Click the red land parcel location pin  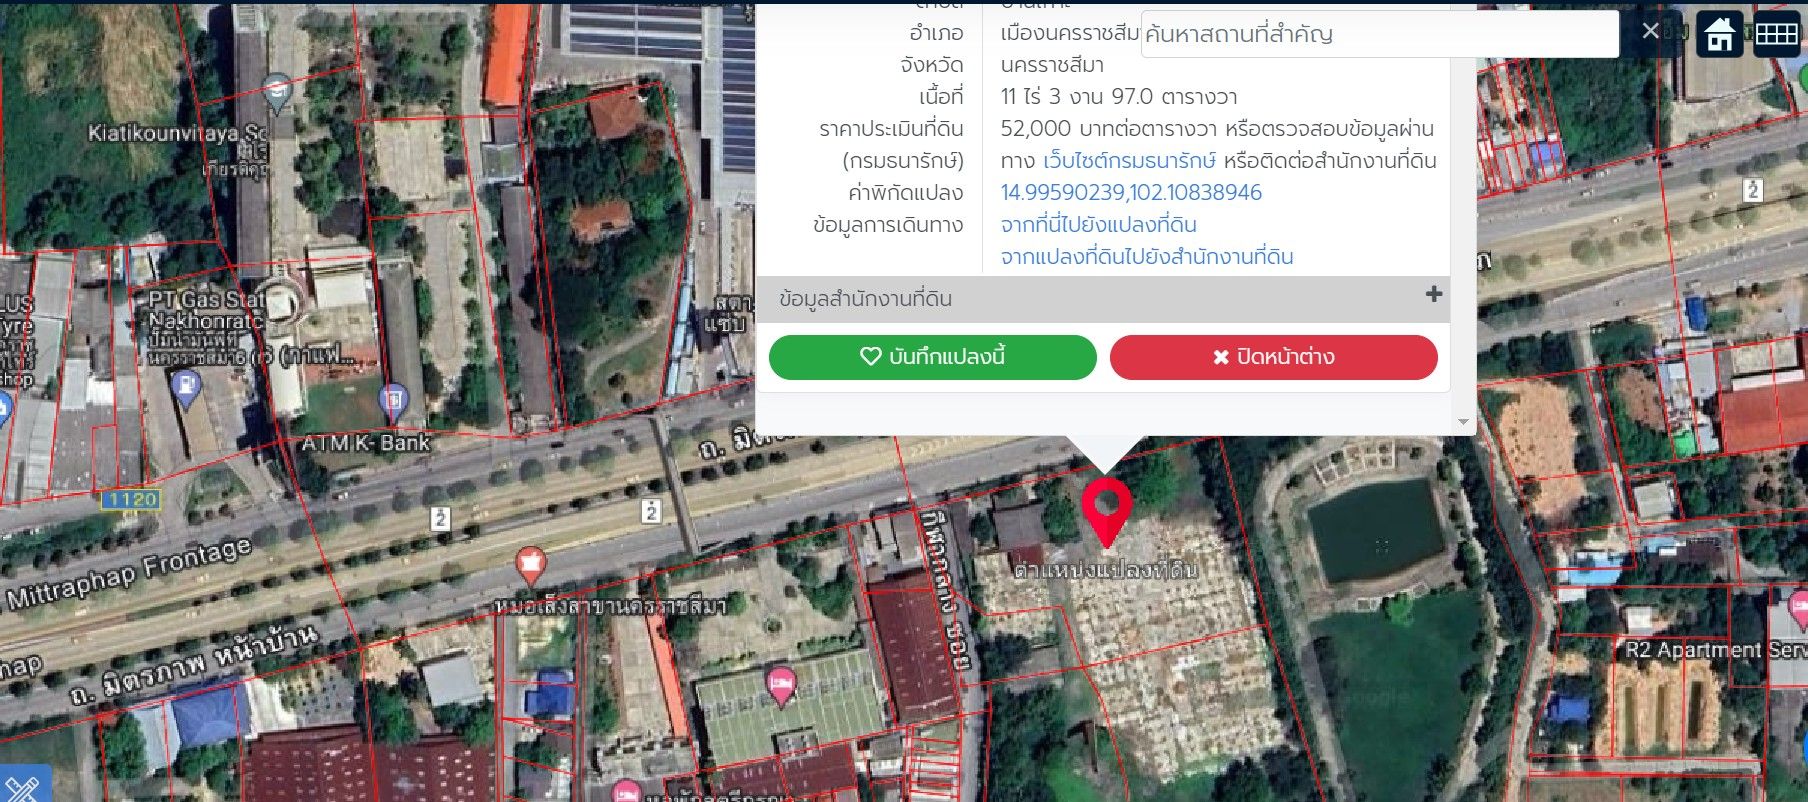(x=1106, y=512)
